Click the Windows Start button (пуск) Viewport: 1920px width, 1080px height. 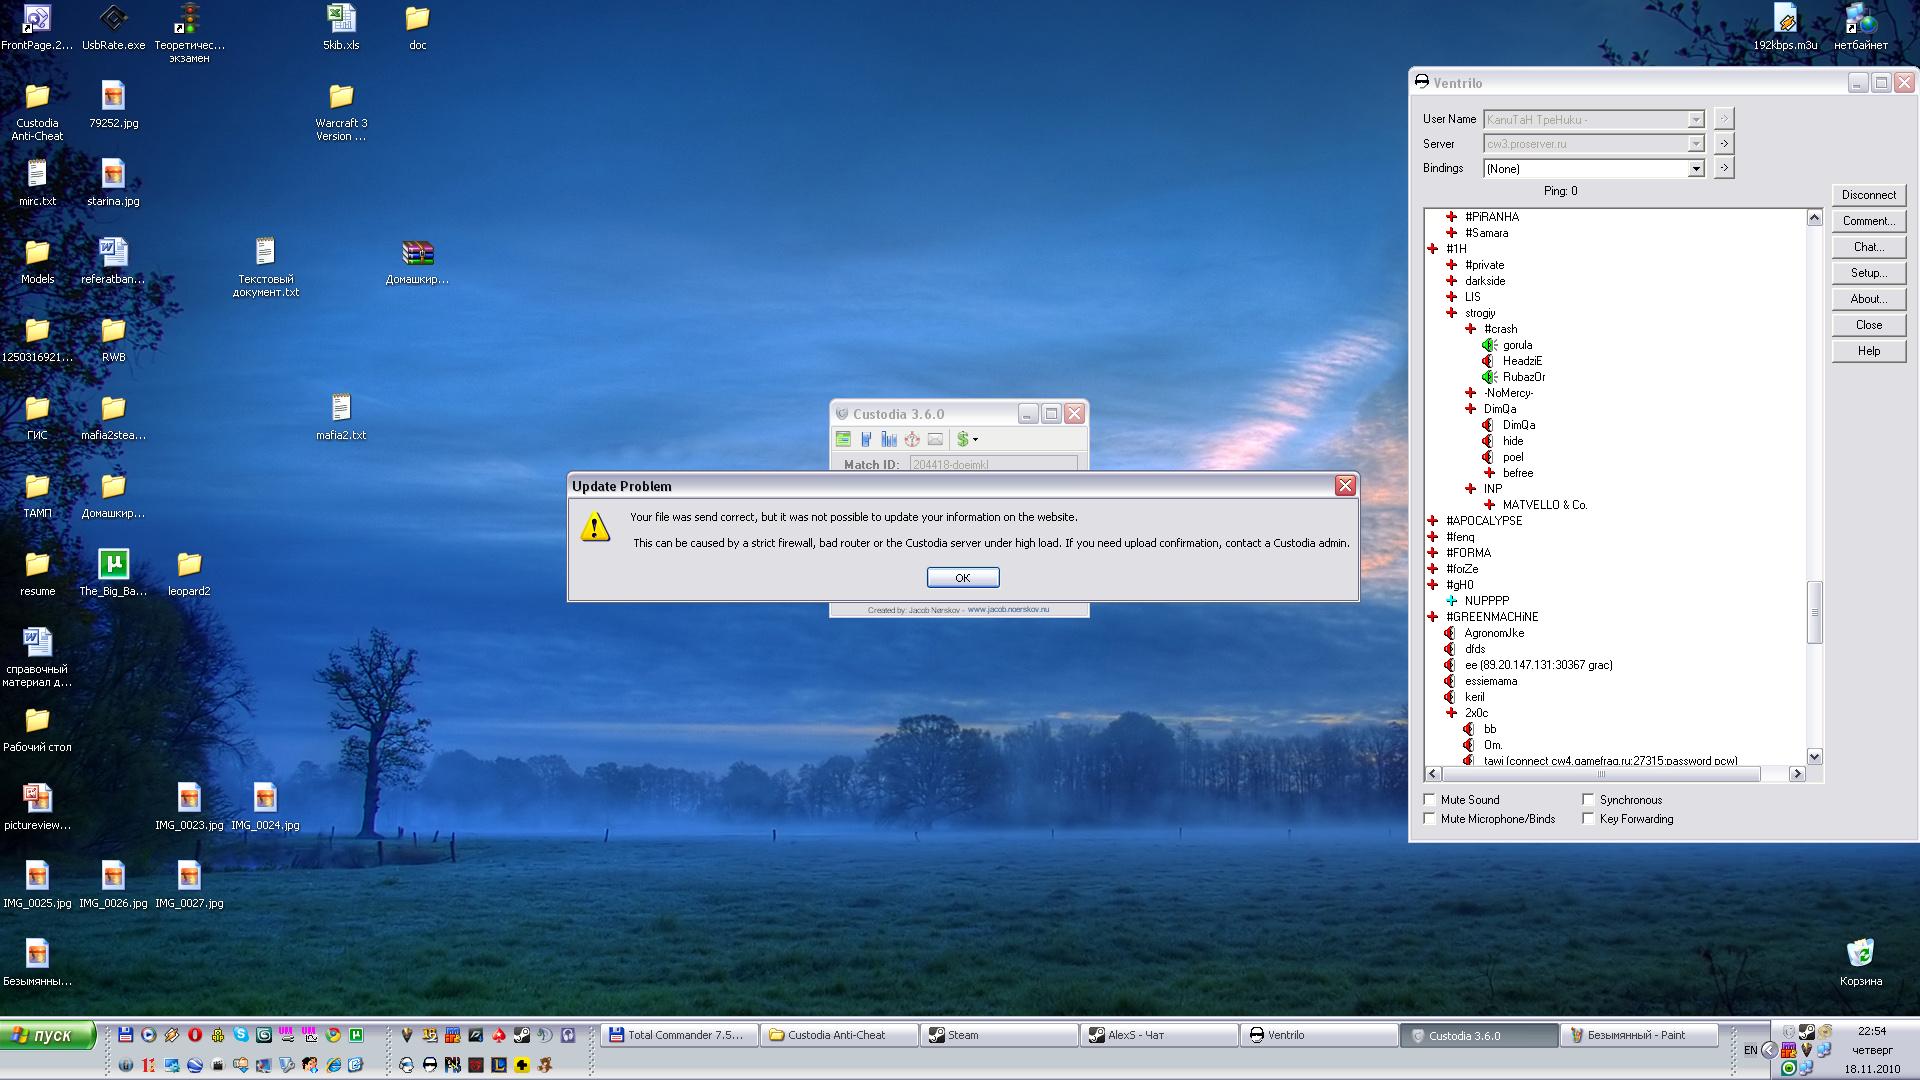pos(48,1035)
